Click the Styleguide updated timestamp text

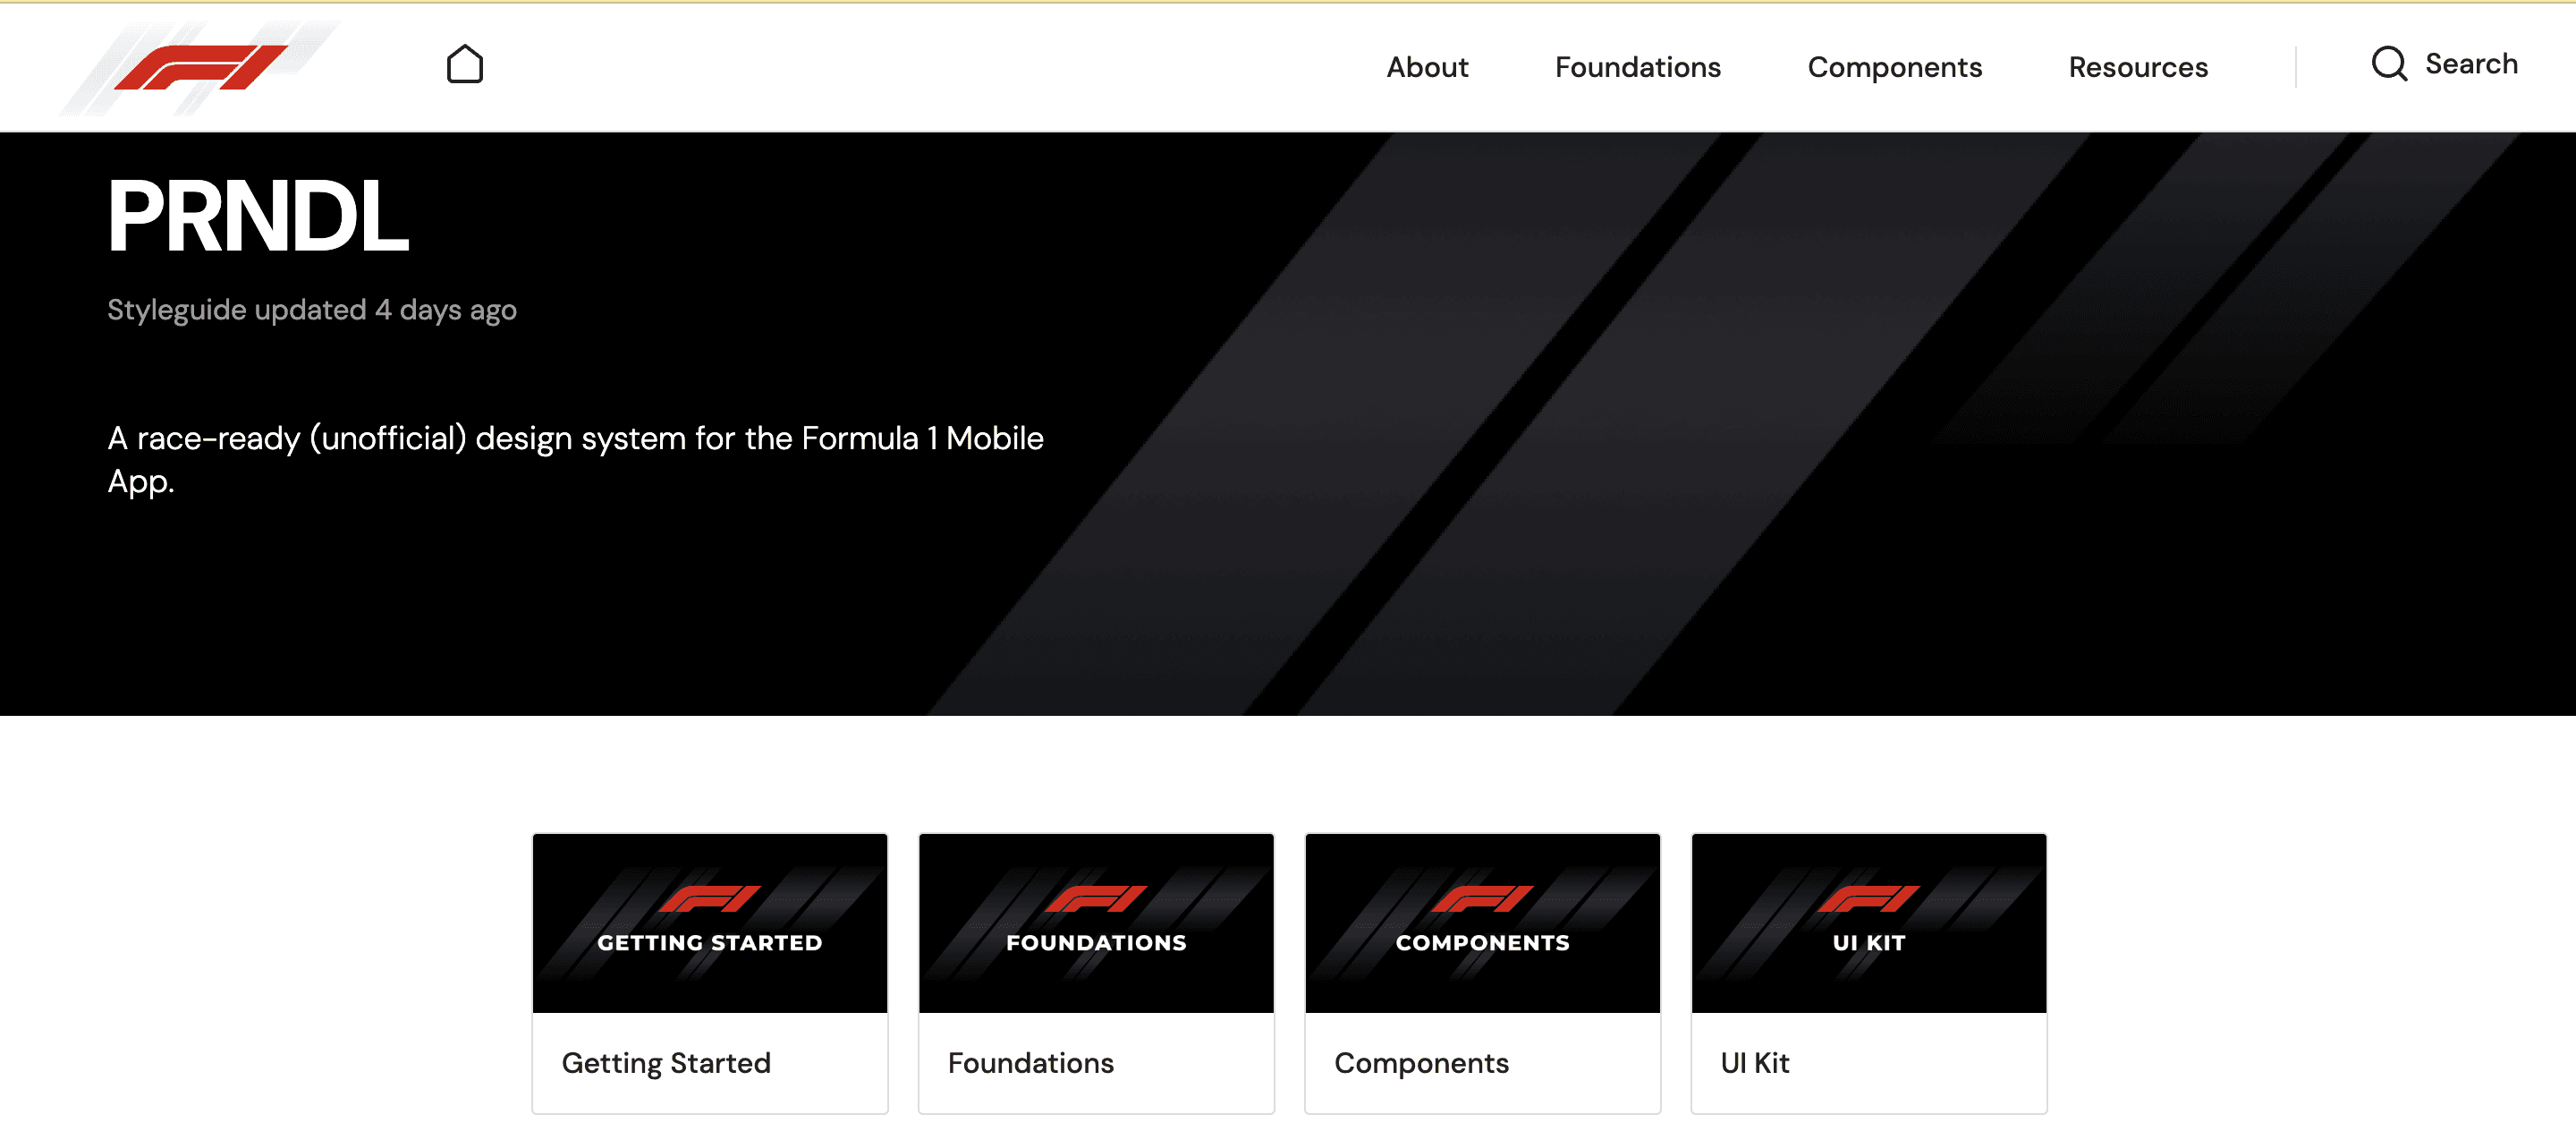(311, 310)
